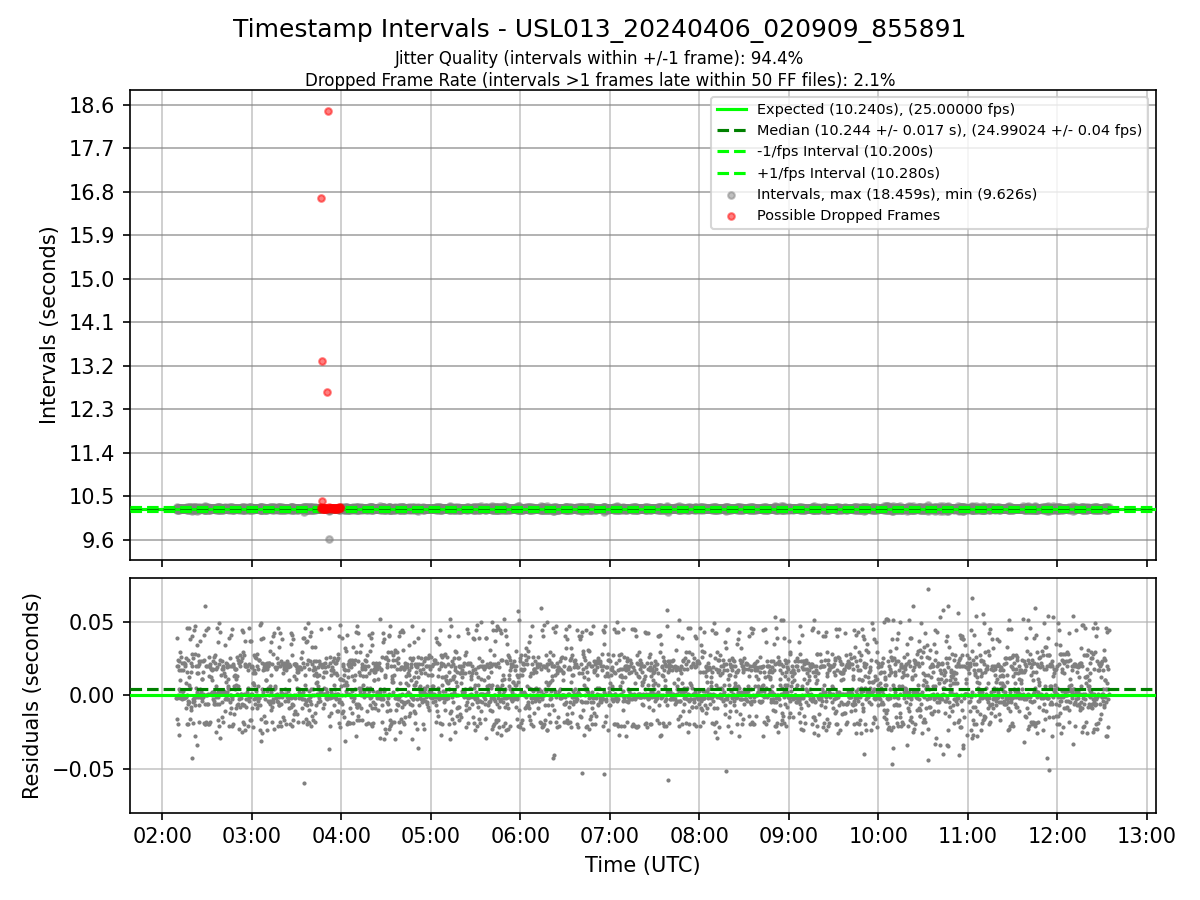Click the 'Time (UTC)' x-axis label

point(642,865)
